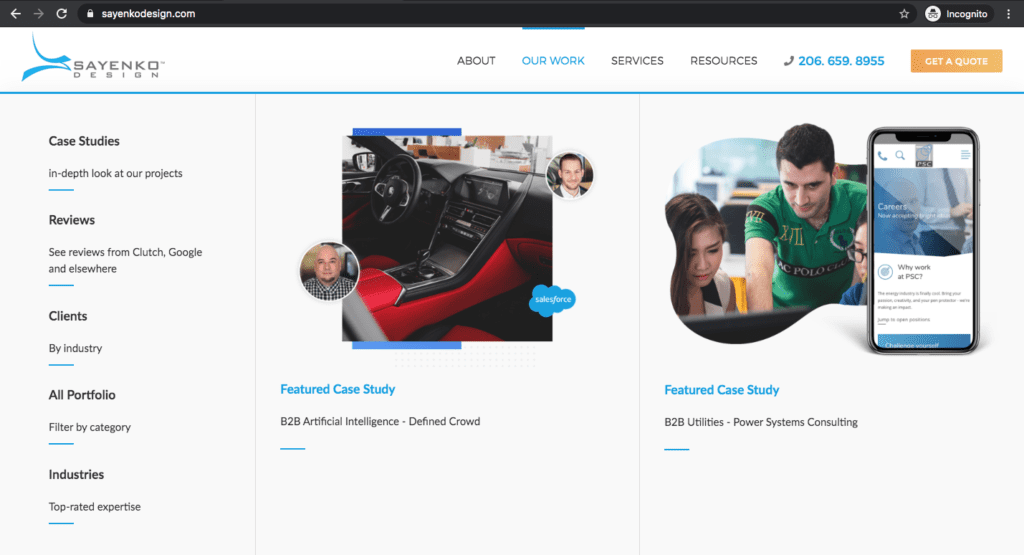Open the Resources menu
Screen dimensions: 1024x555
(723, 61)
